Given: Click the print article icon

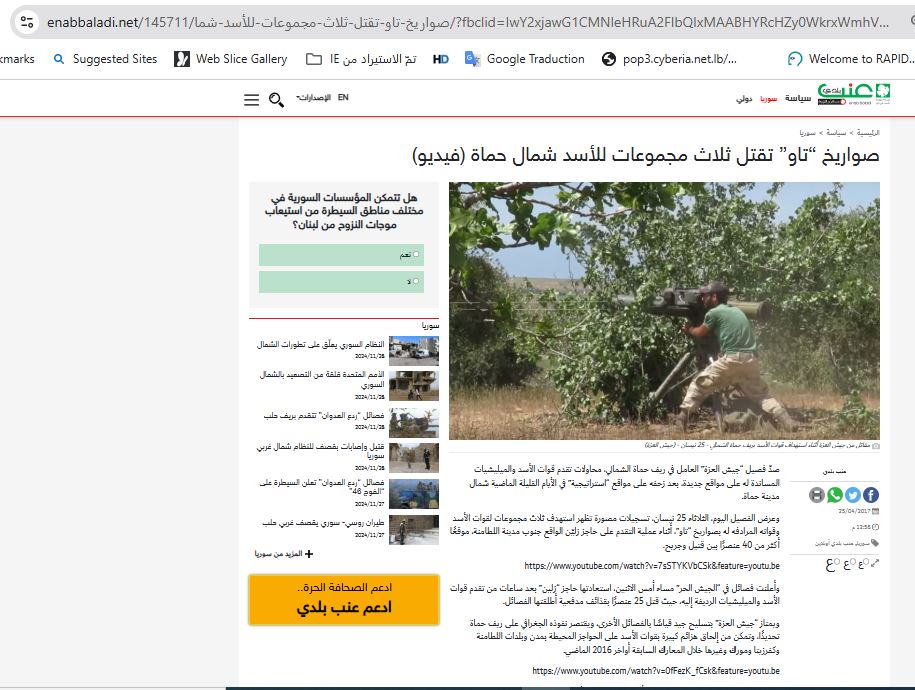Looking at the screenshot, I should tap(817, 495).
